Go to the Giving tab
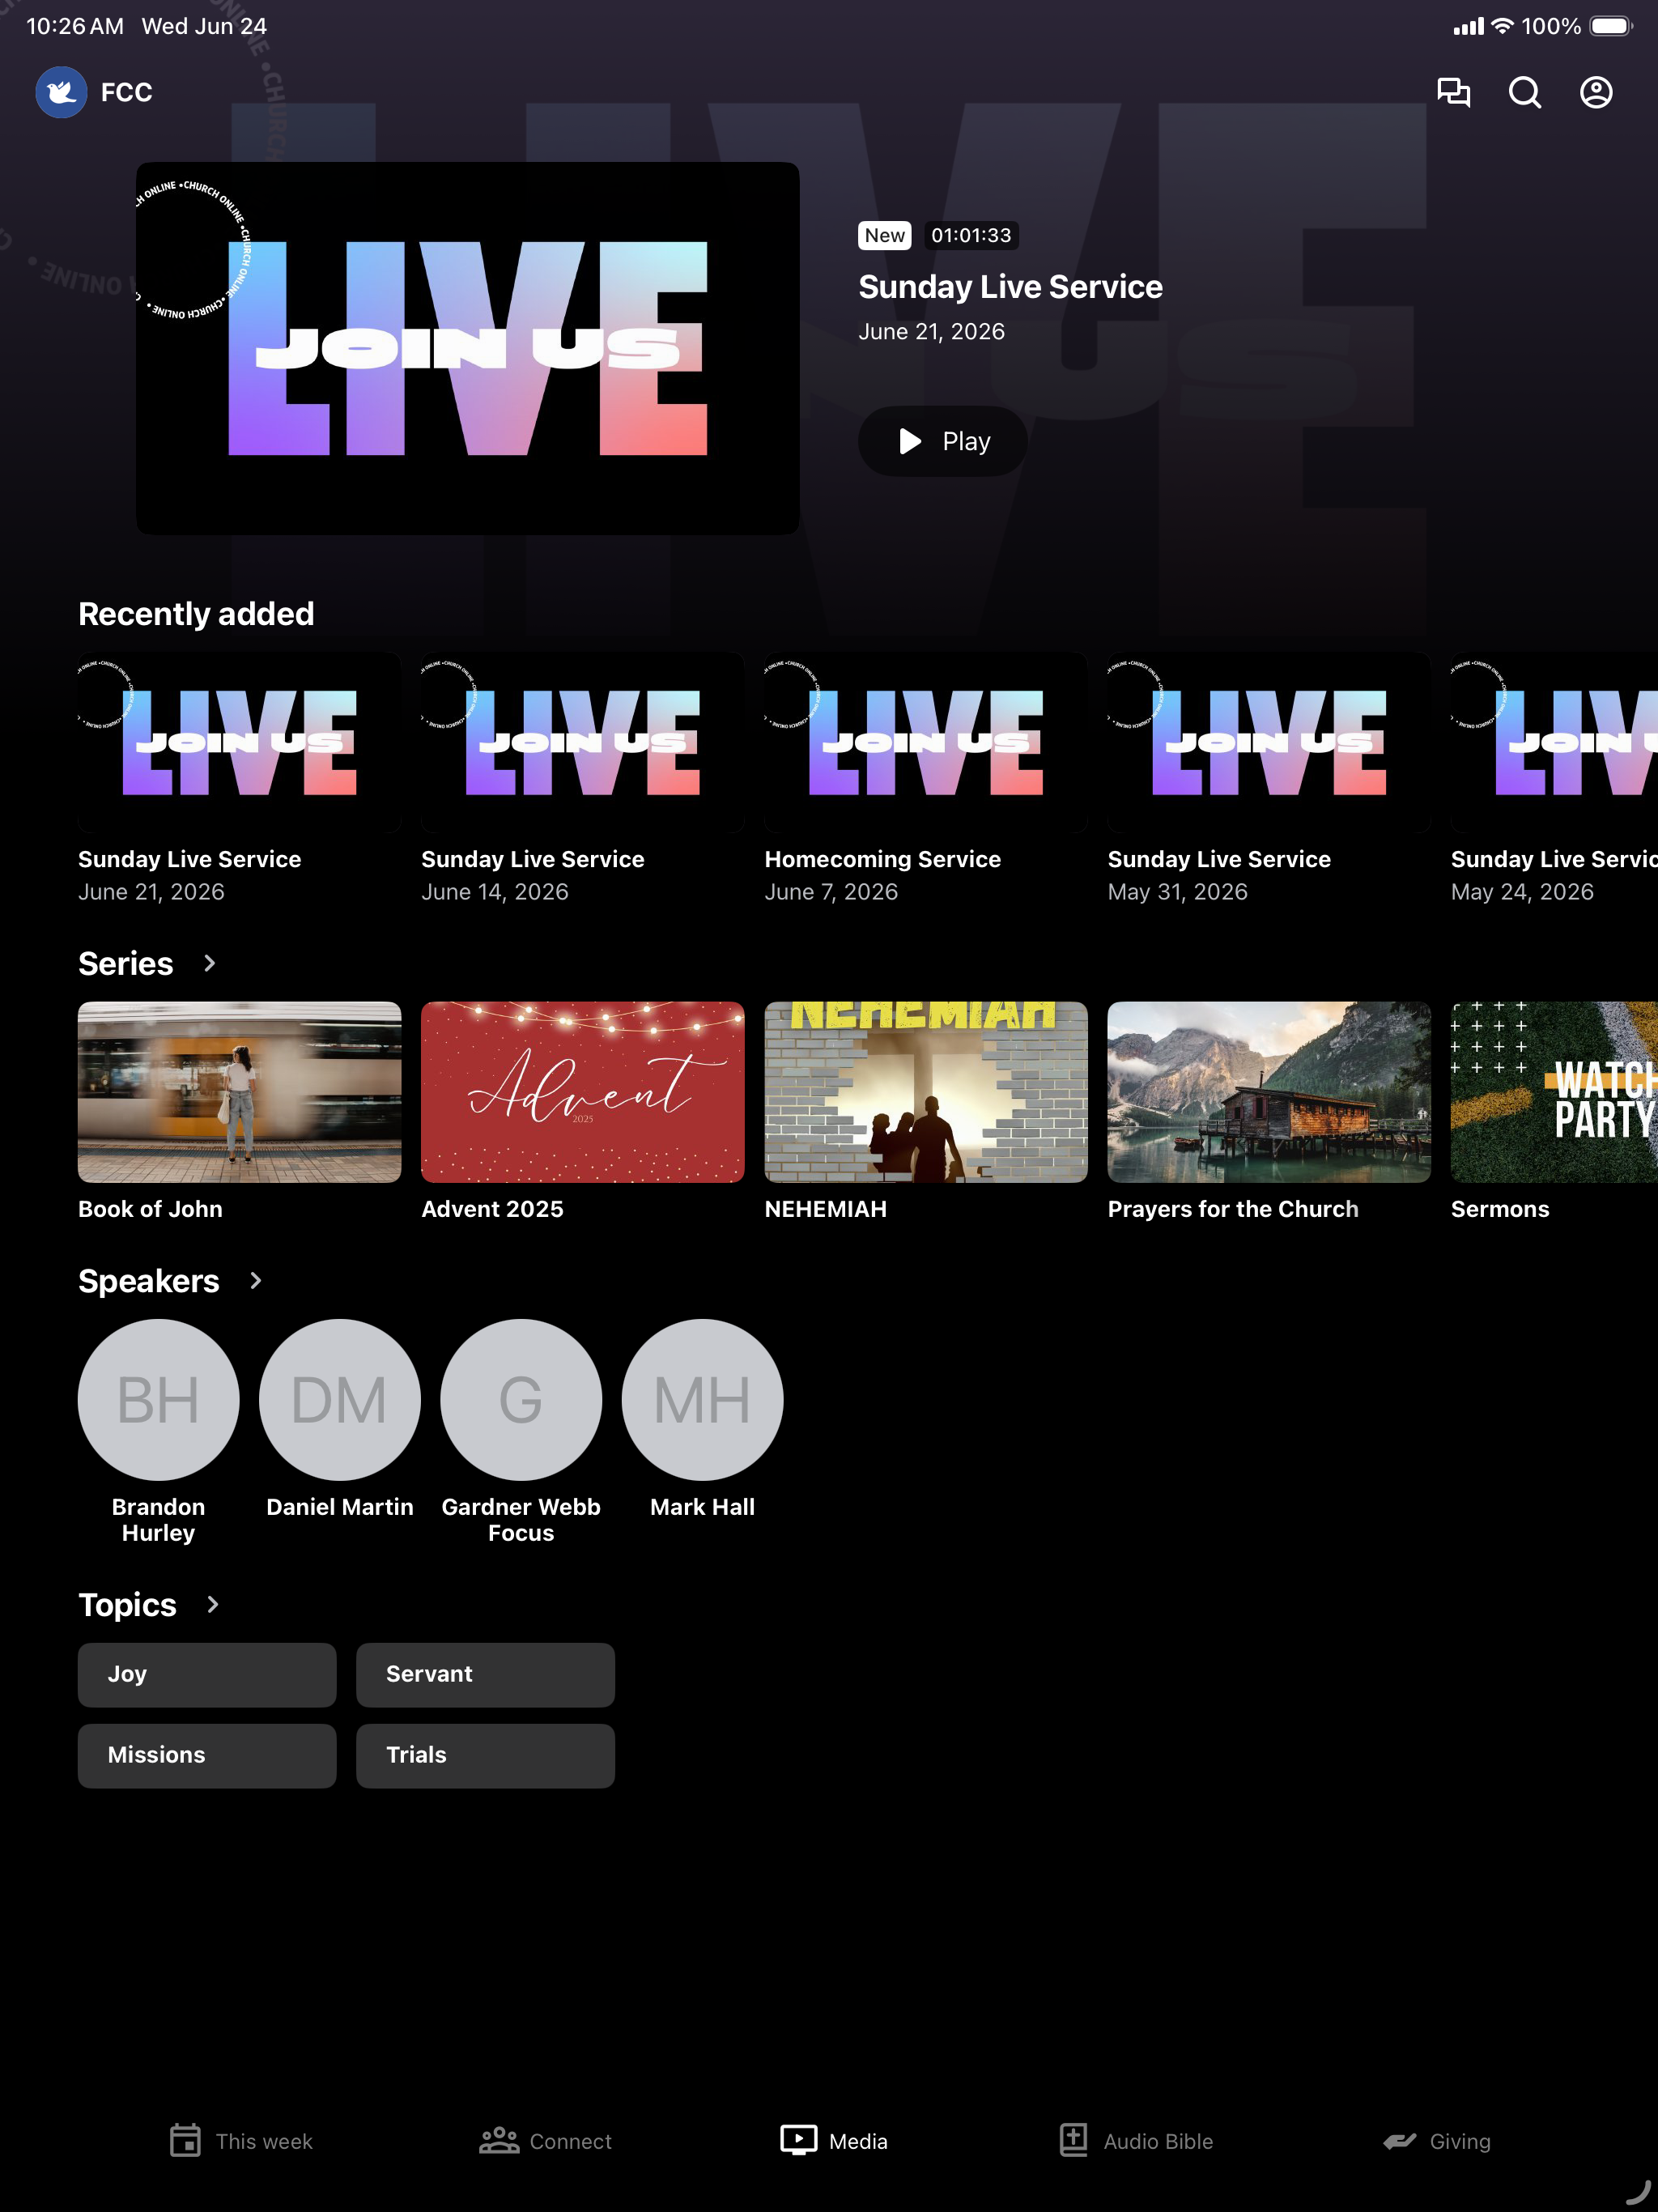Viewport: 1658px width, 2212px height. pos(1436,2141)
